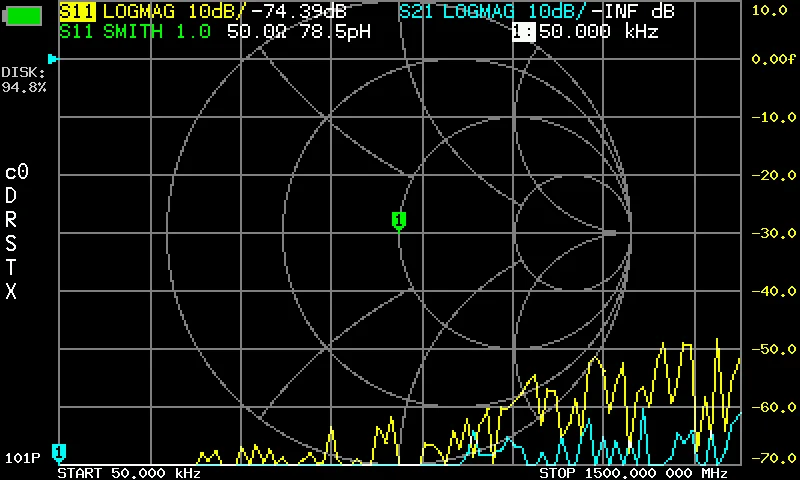Tap the START 50.000 kHz label
Viewport: 800px width, 480px height.
point(129,473)
